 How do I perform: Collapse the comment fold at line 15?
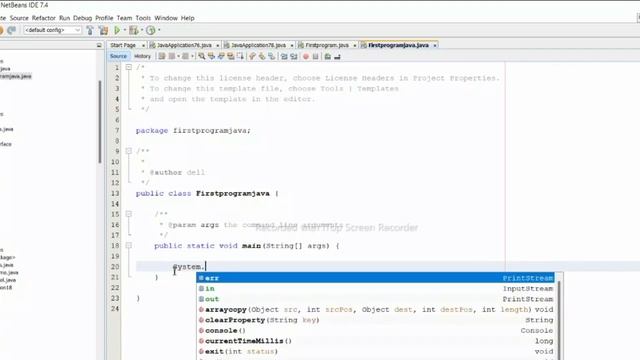click(x=129, y=214)
